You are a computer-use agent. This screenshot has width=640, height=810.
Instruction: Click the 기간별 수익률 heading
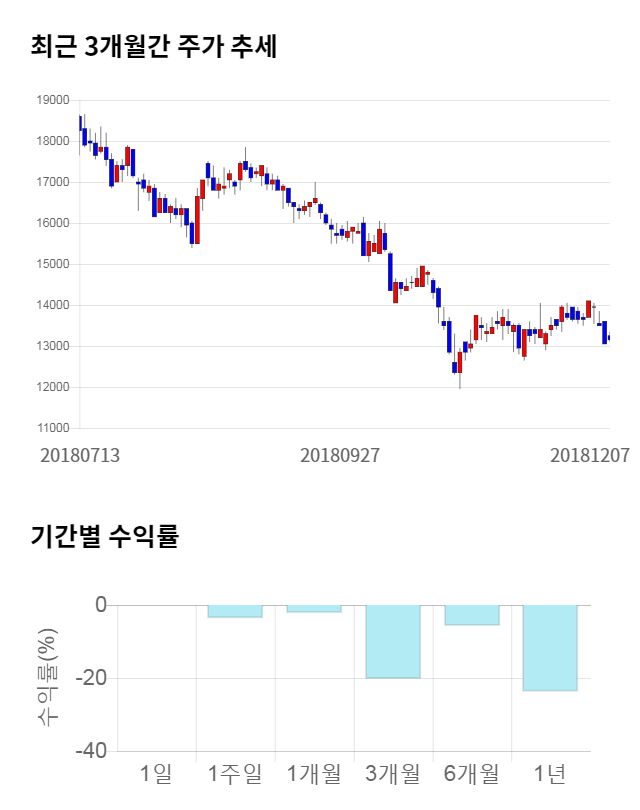(x=104, y=535)
